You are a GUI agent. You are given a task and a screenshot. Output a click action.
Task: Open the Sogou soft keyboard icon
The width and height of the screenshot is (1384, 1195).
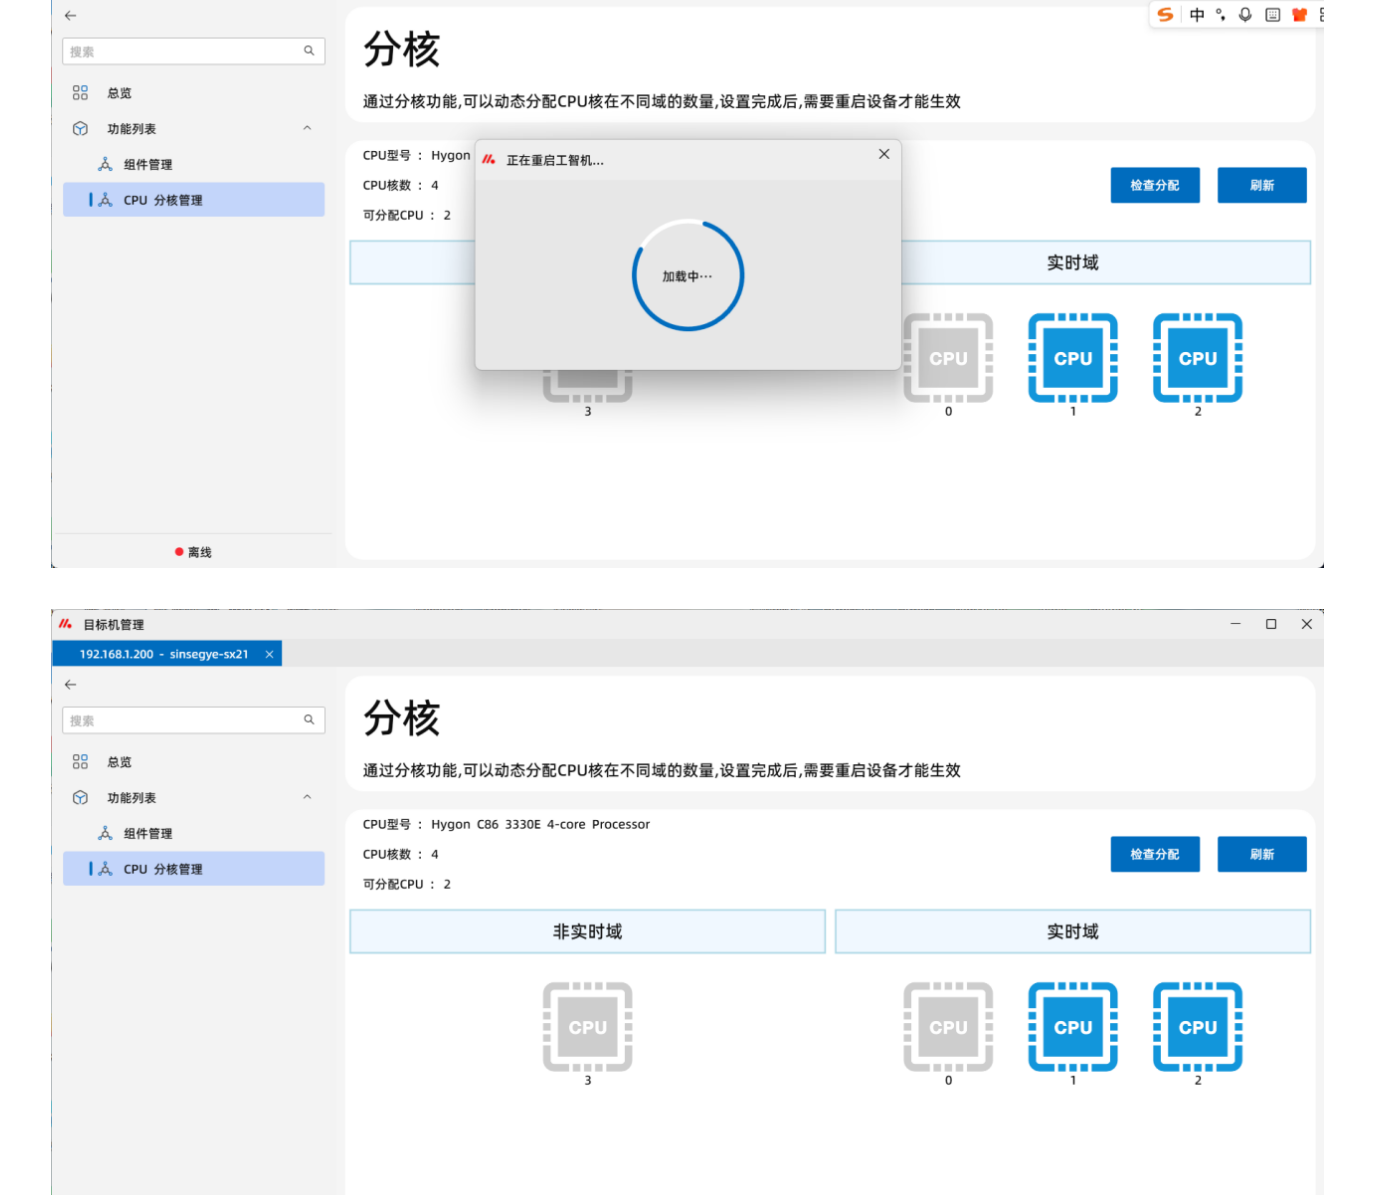click(1272, 15)
